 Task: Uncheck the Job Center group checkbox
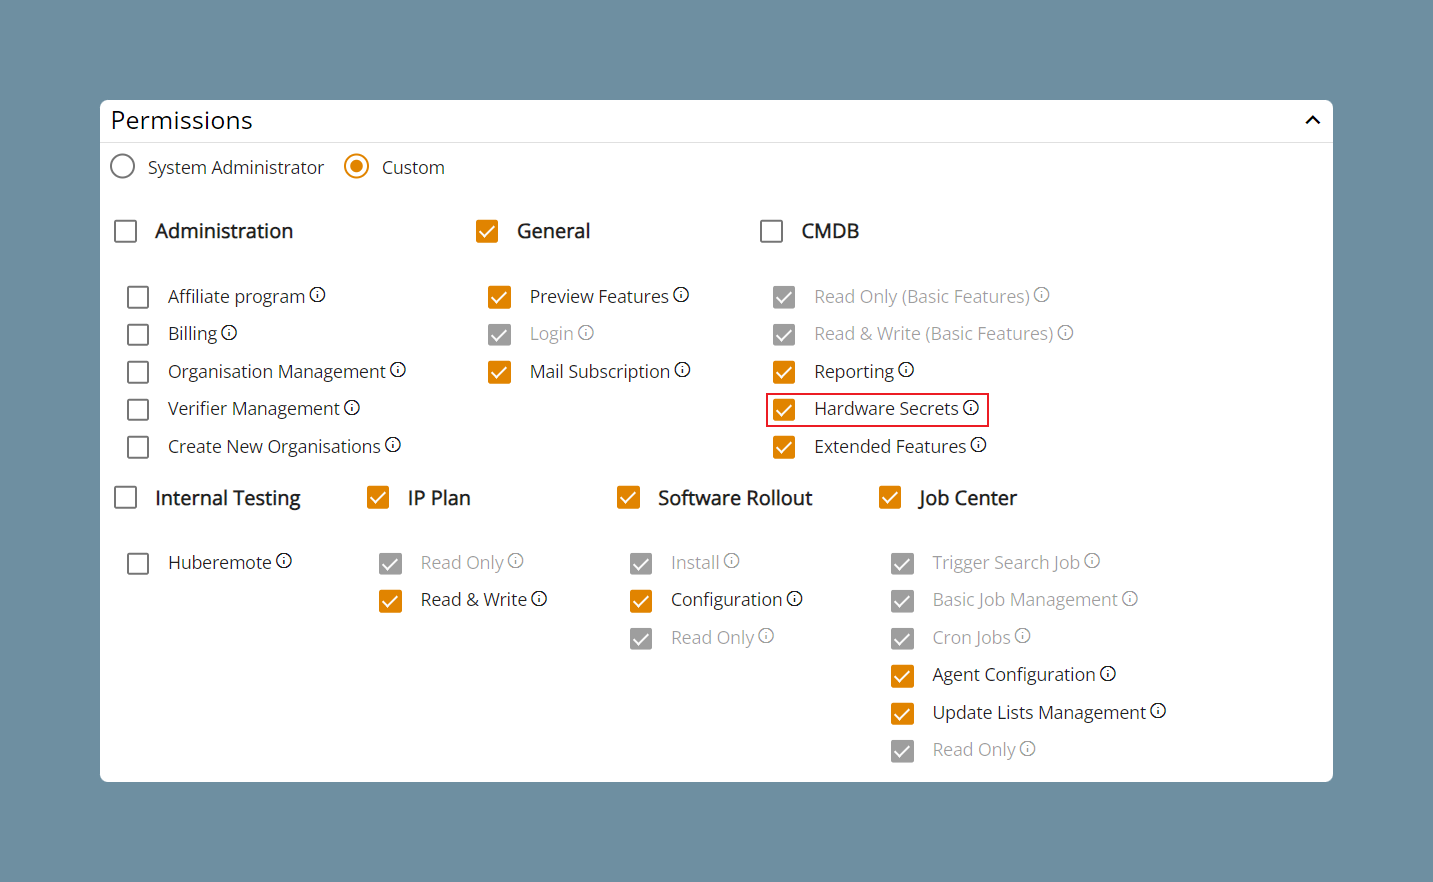point(890,498)
